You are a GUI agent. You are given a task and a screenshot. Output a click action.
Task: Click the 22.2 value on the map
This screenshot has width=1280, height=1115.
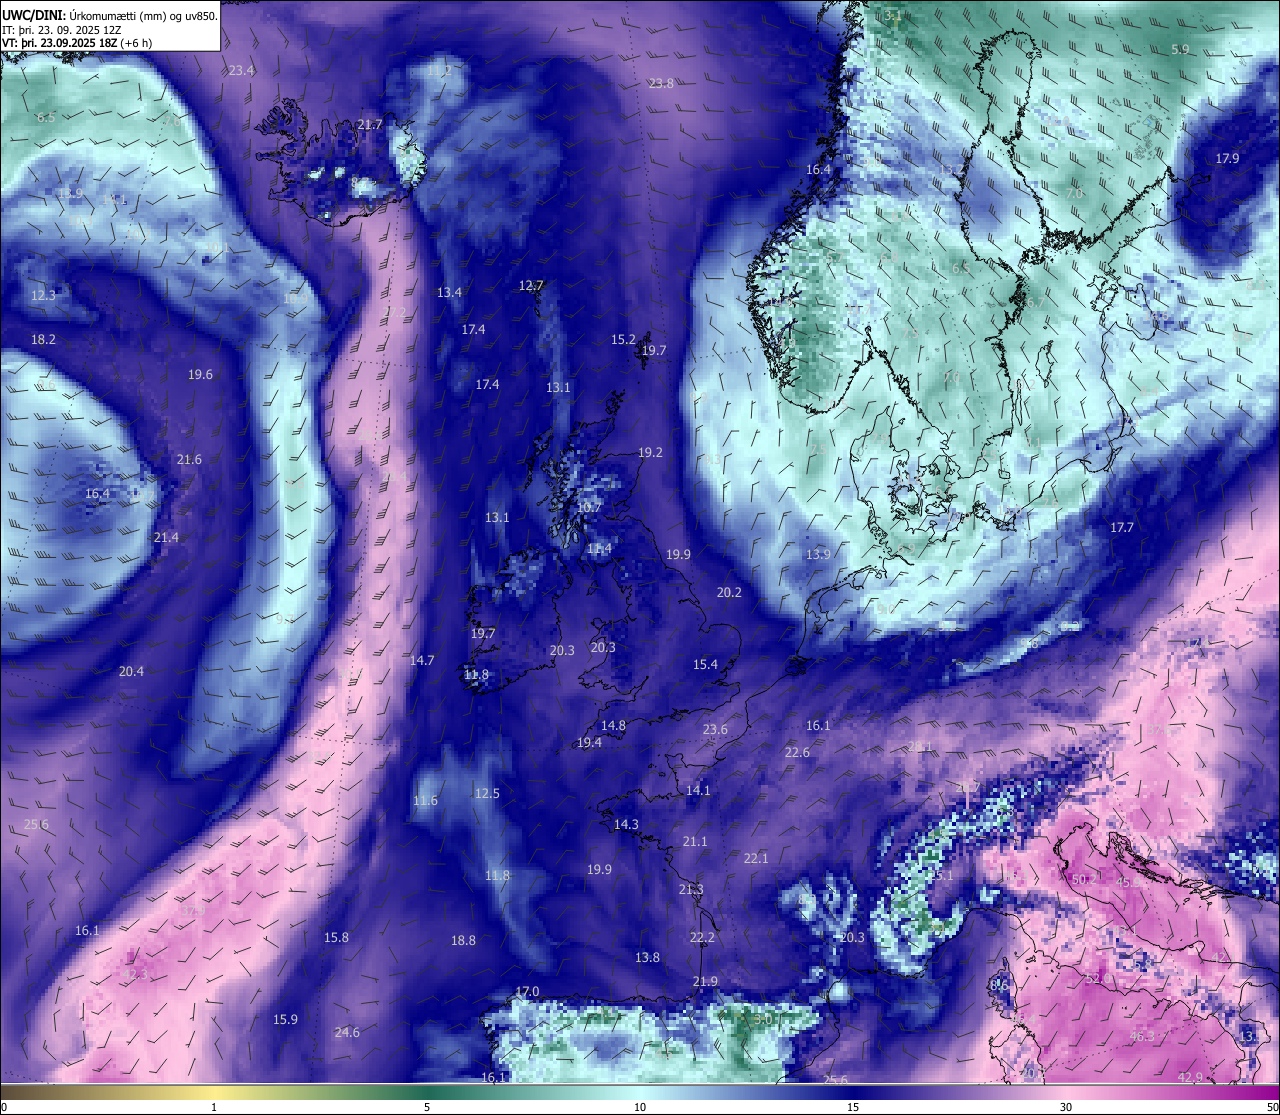[x=702, y=937]
